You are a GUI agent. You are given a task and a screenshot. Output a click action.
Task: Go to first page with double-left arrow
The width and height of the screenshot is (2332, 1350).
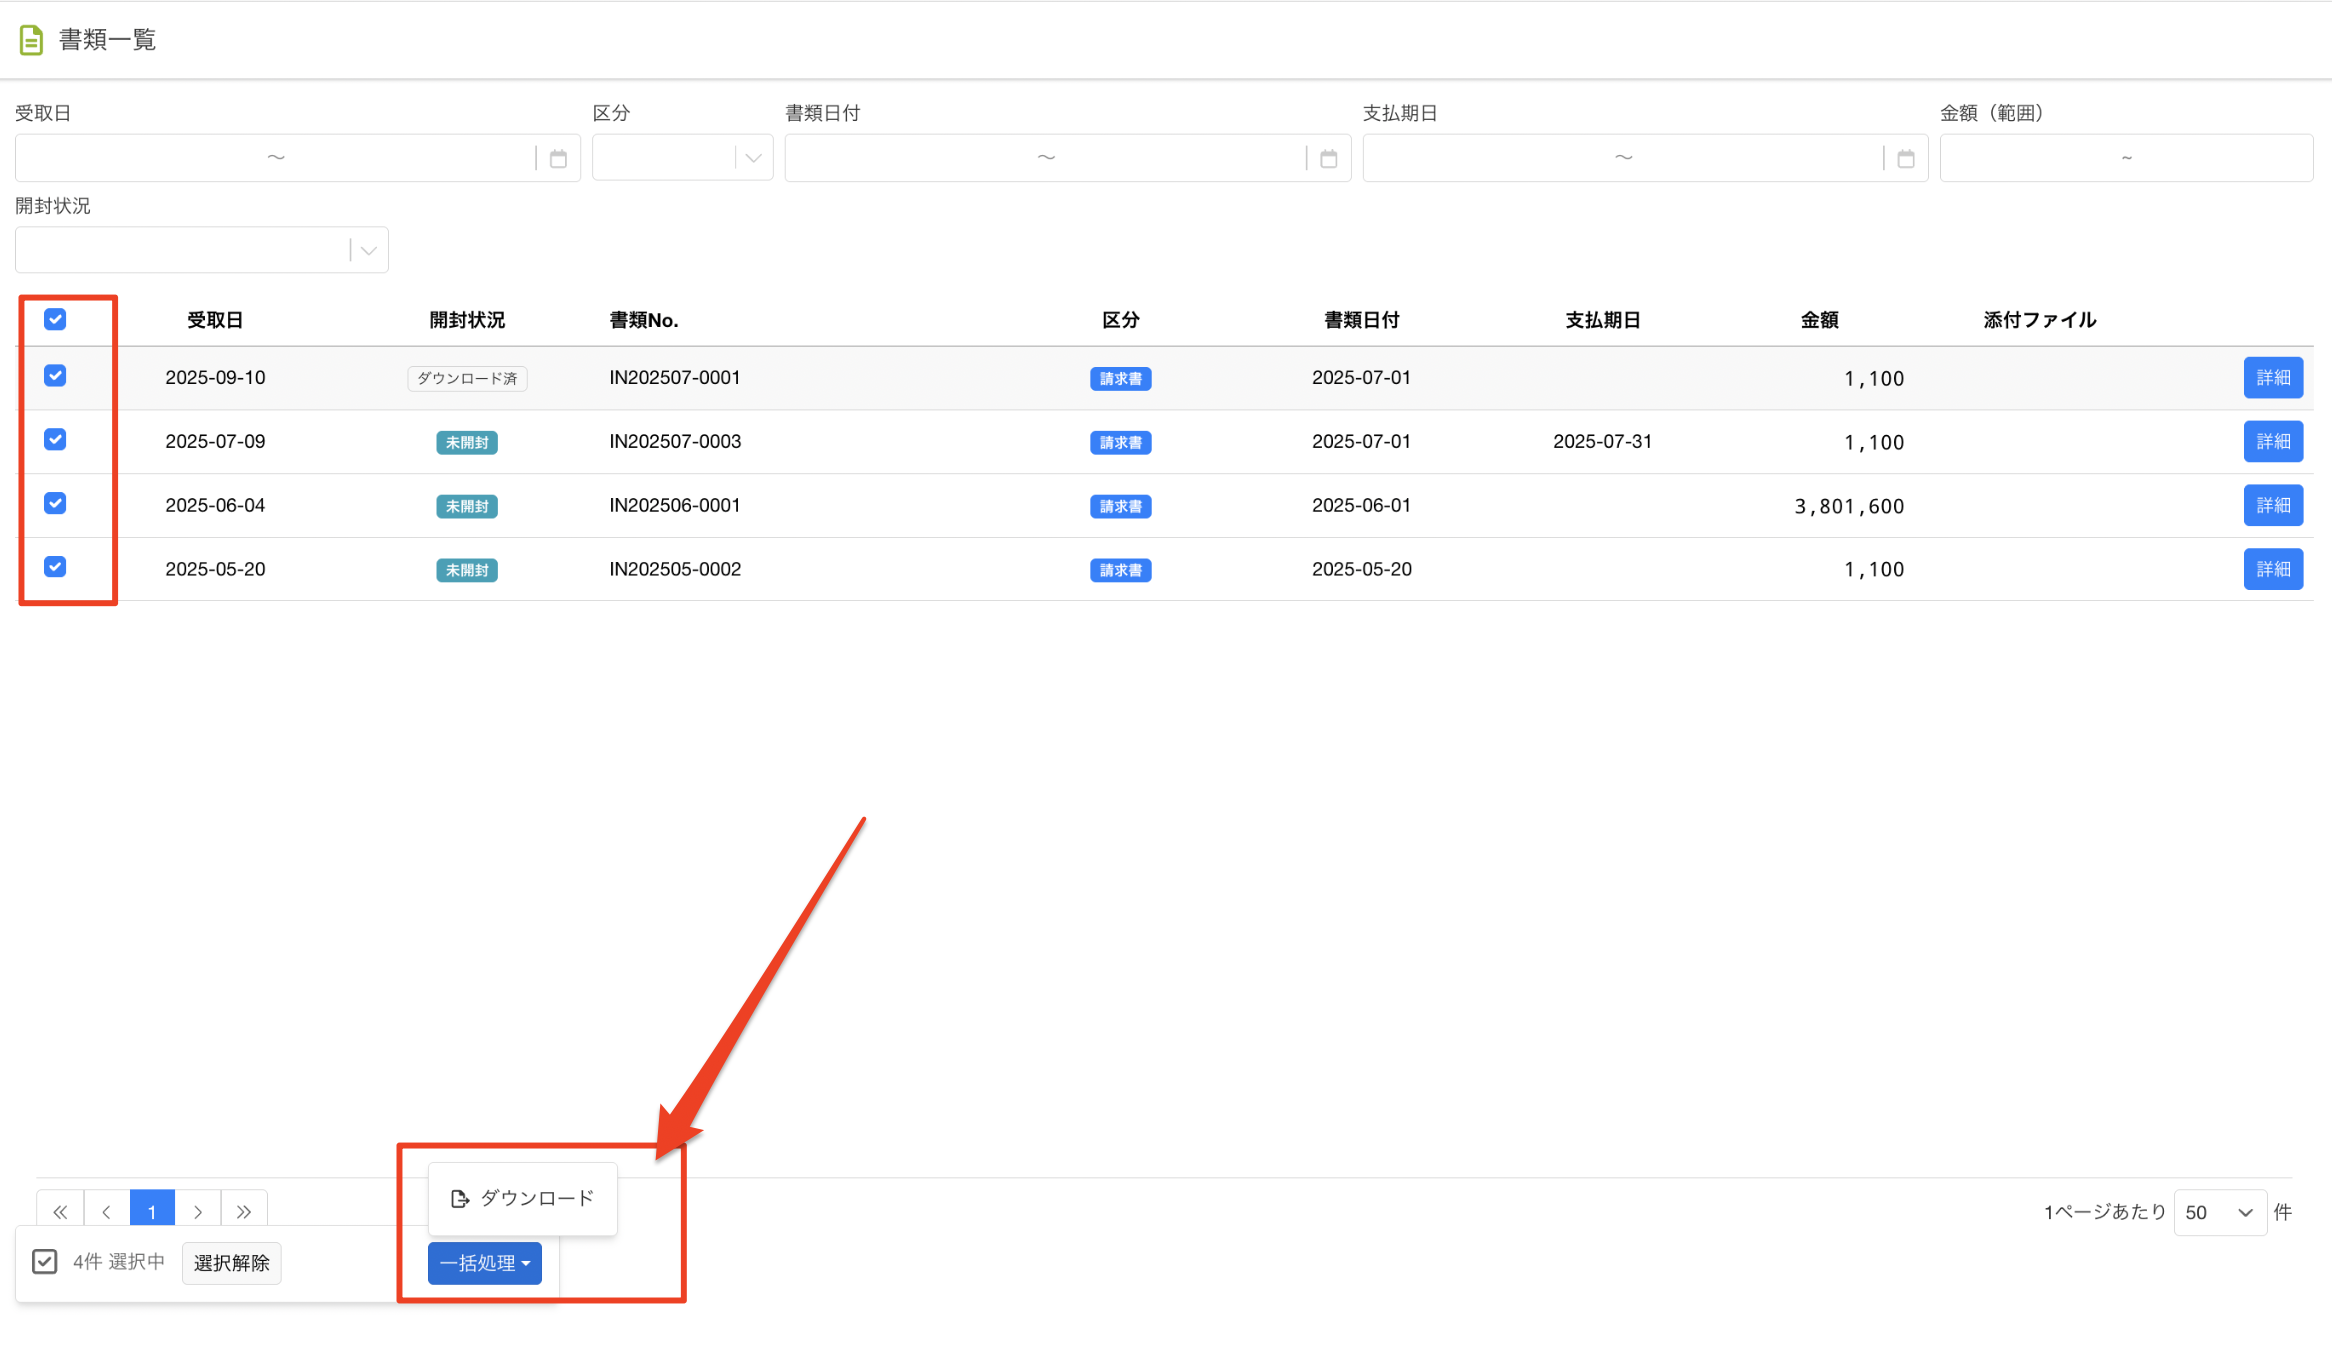pos(60,1211)
